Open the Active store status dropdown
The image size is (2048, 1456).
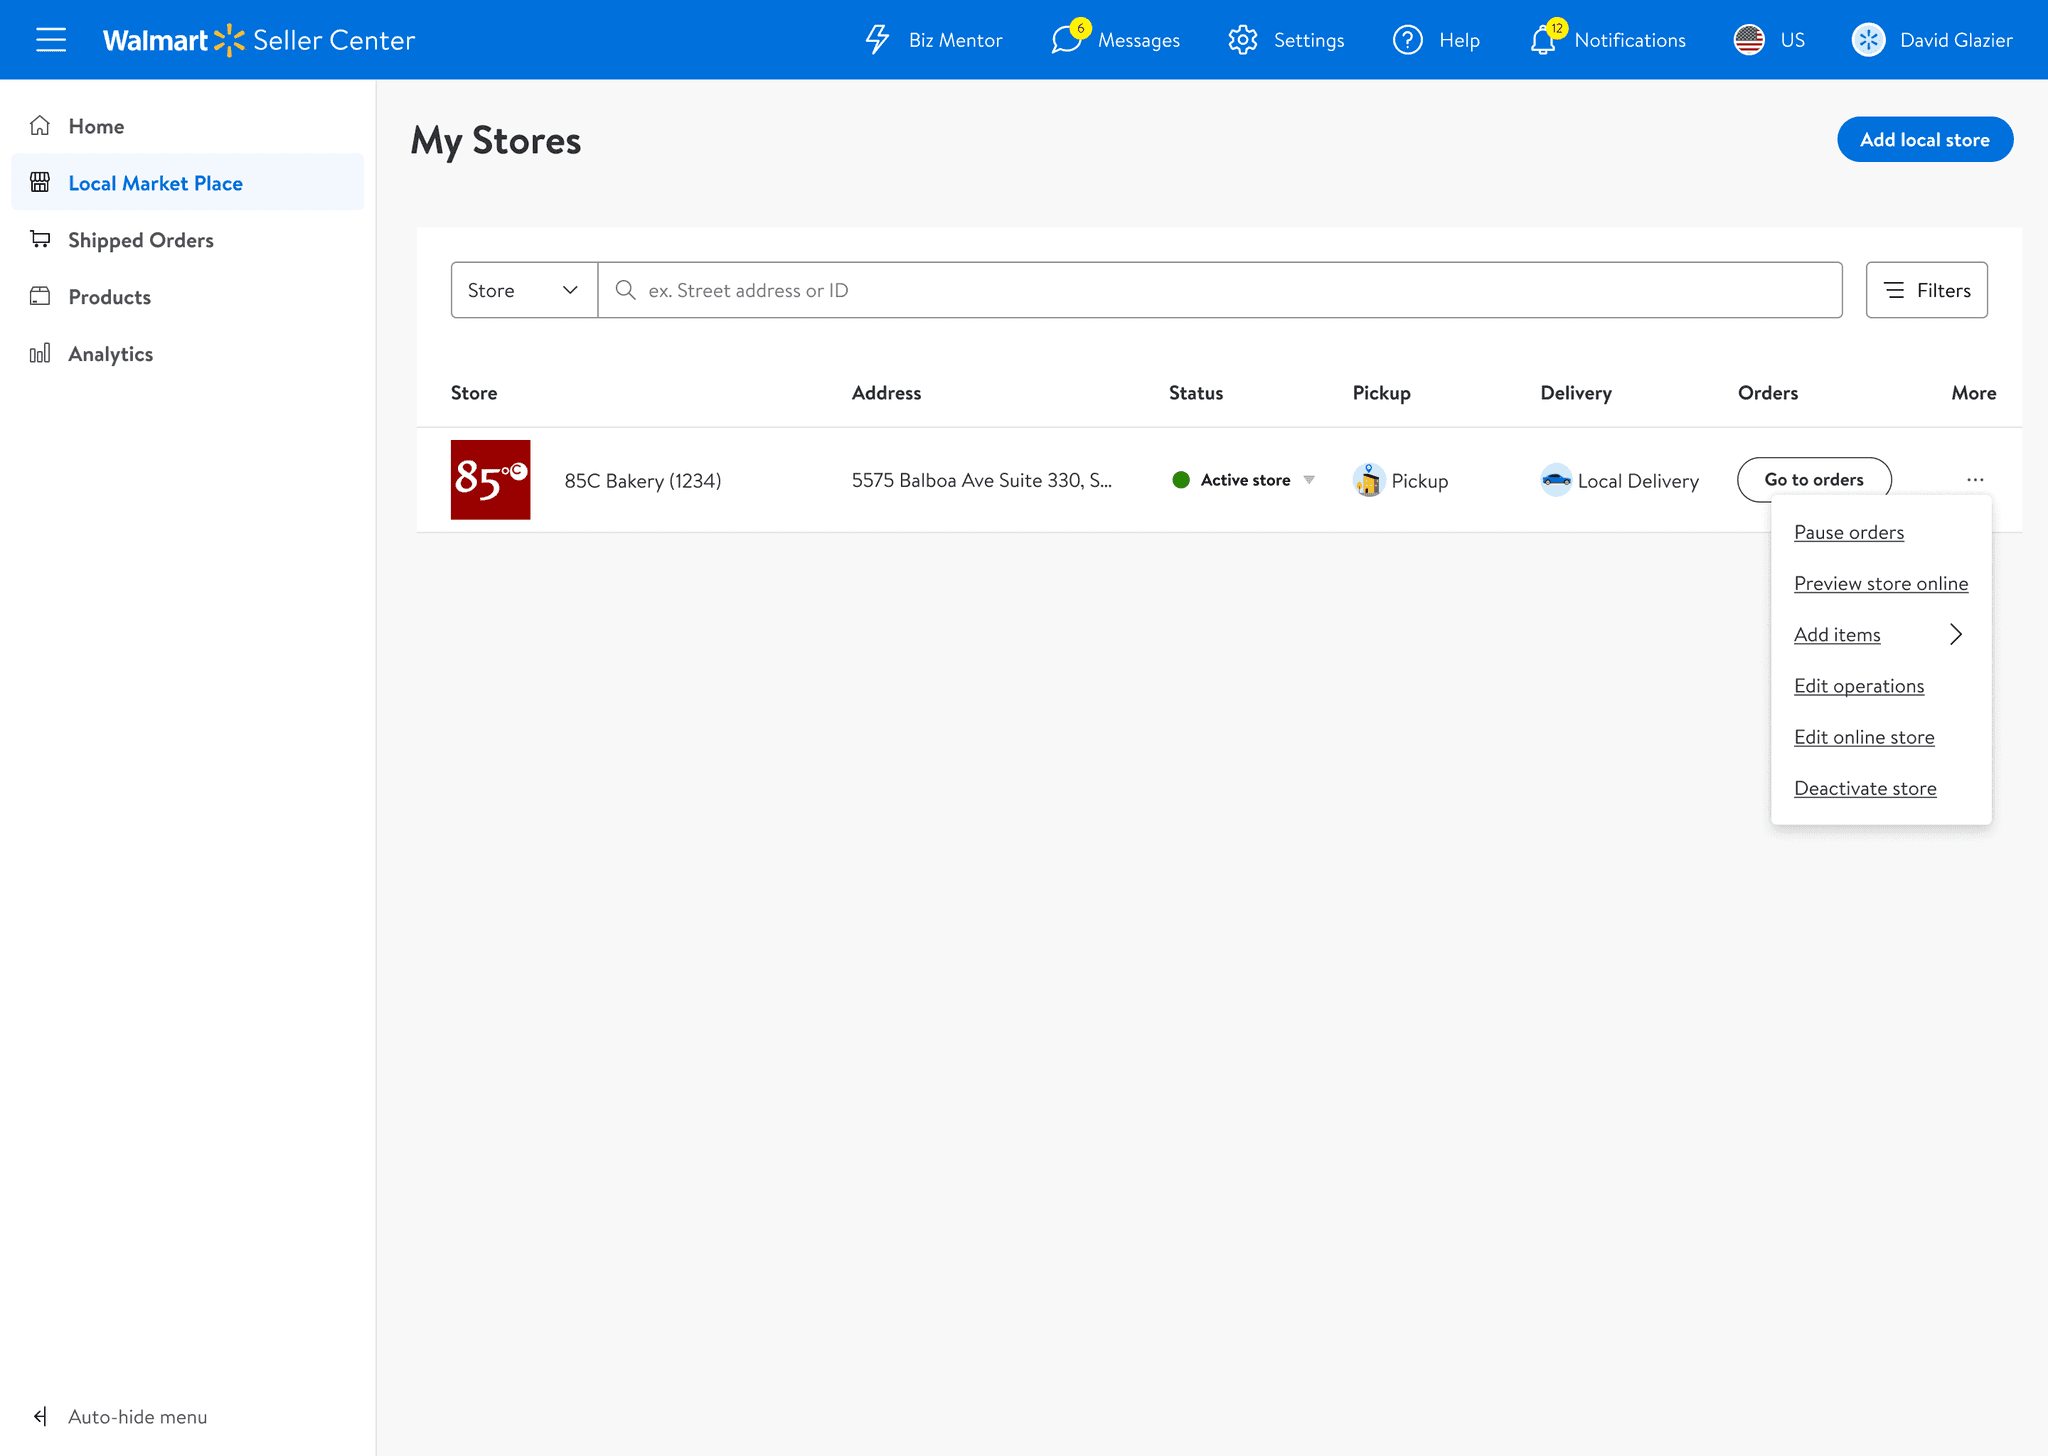tap(1309, 480)
